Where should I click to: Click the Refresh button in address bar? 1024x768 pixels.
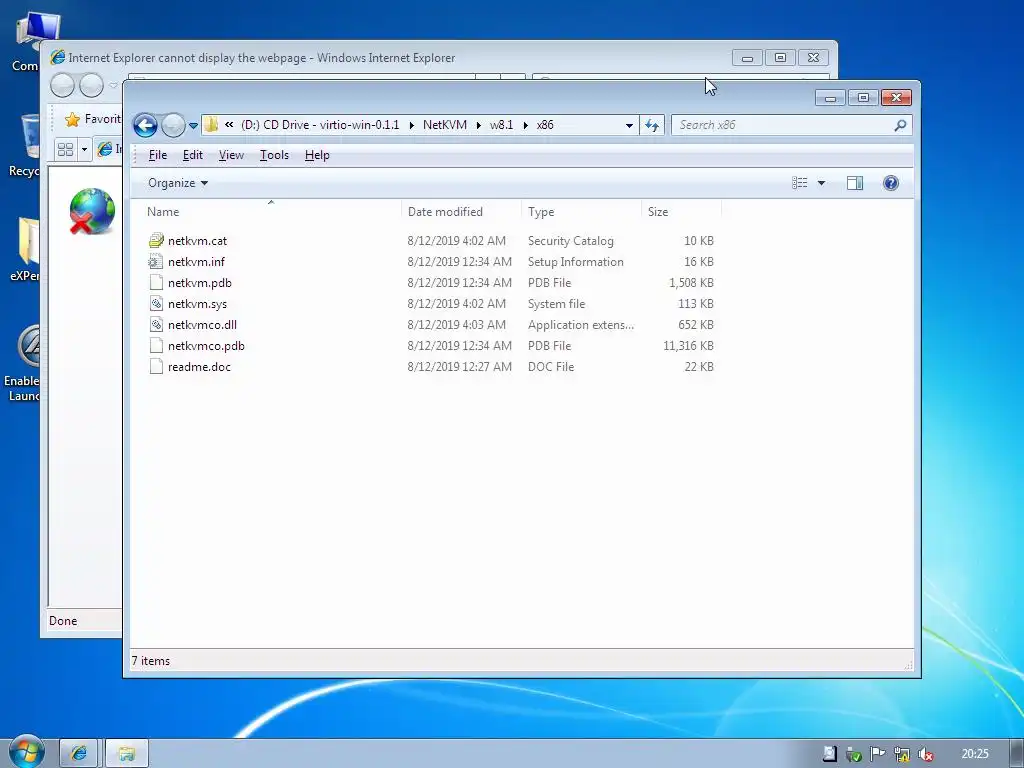tap(652, 125)
